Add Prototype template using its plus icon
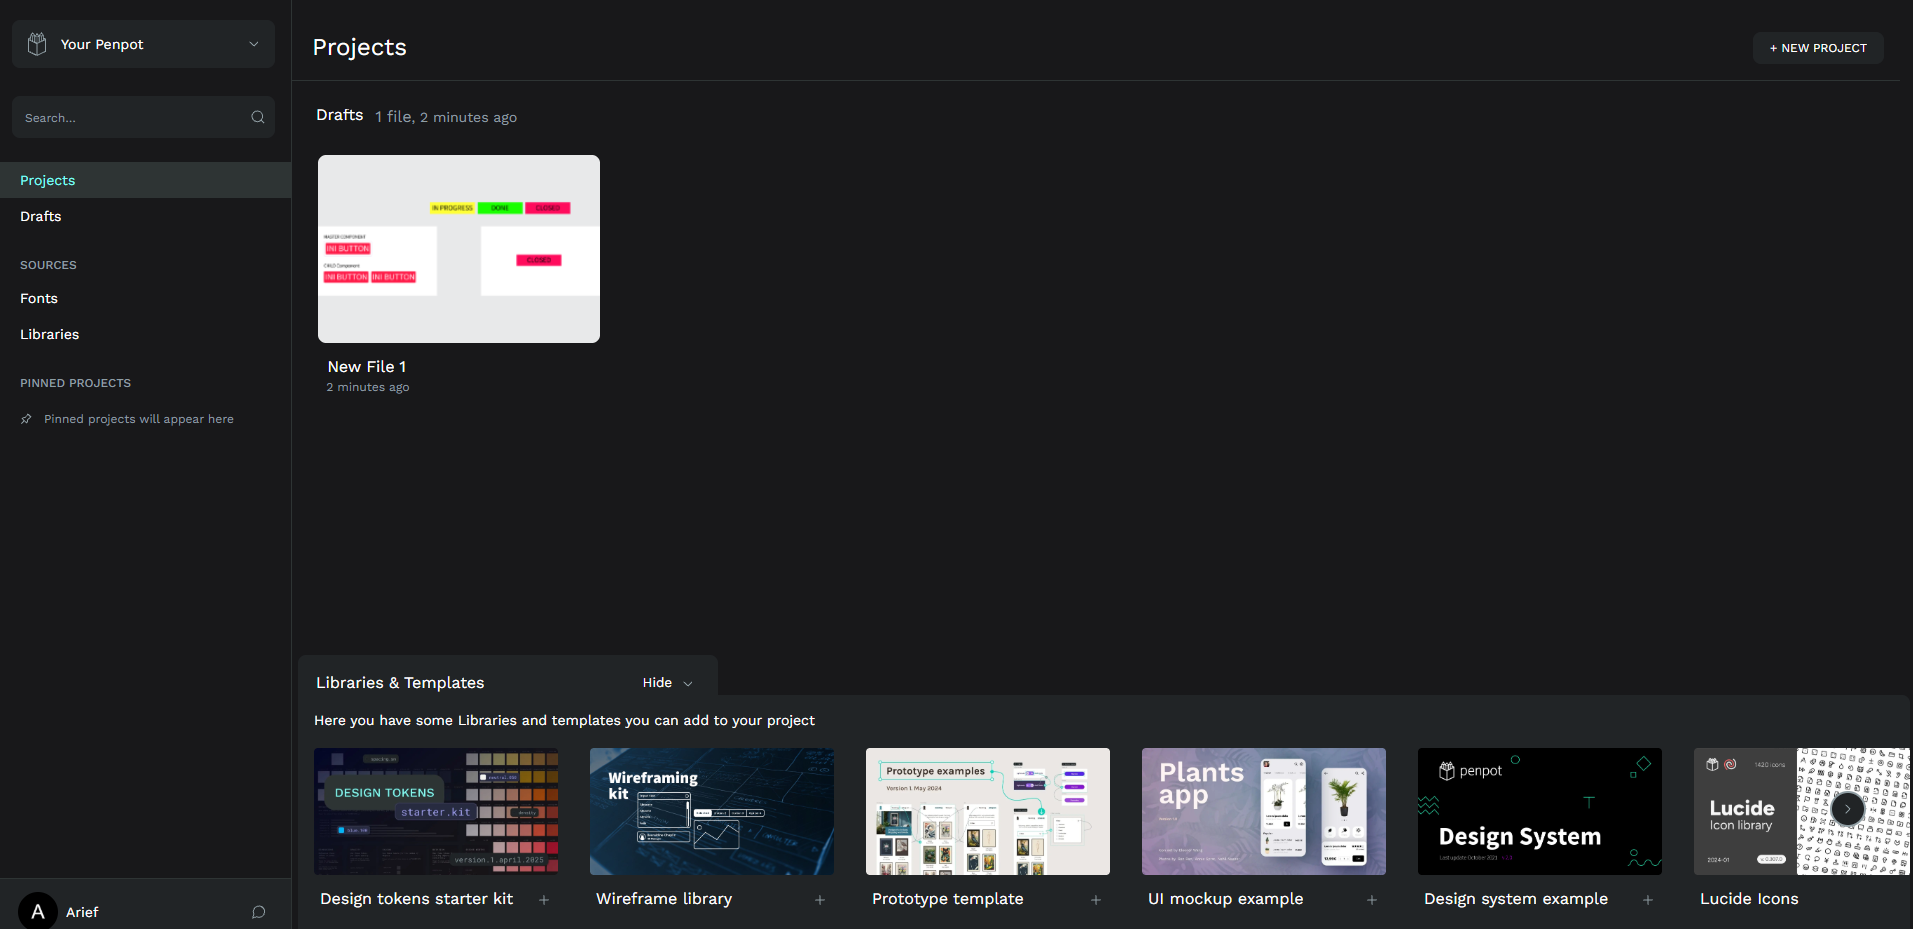 [1096, 900]
